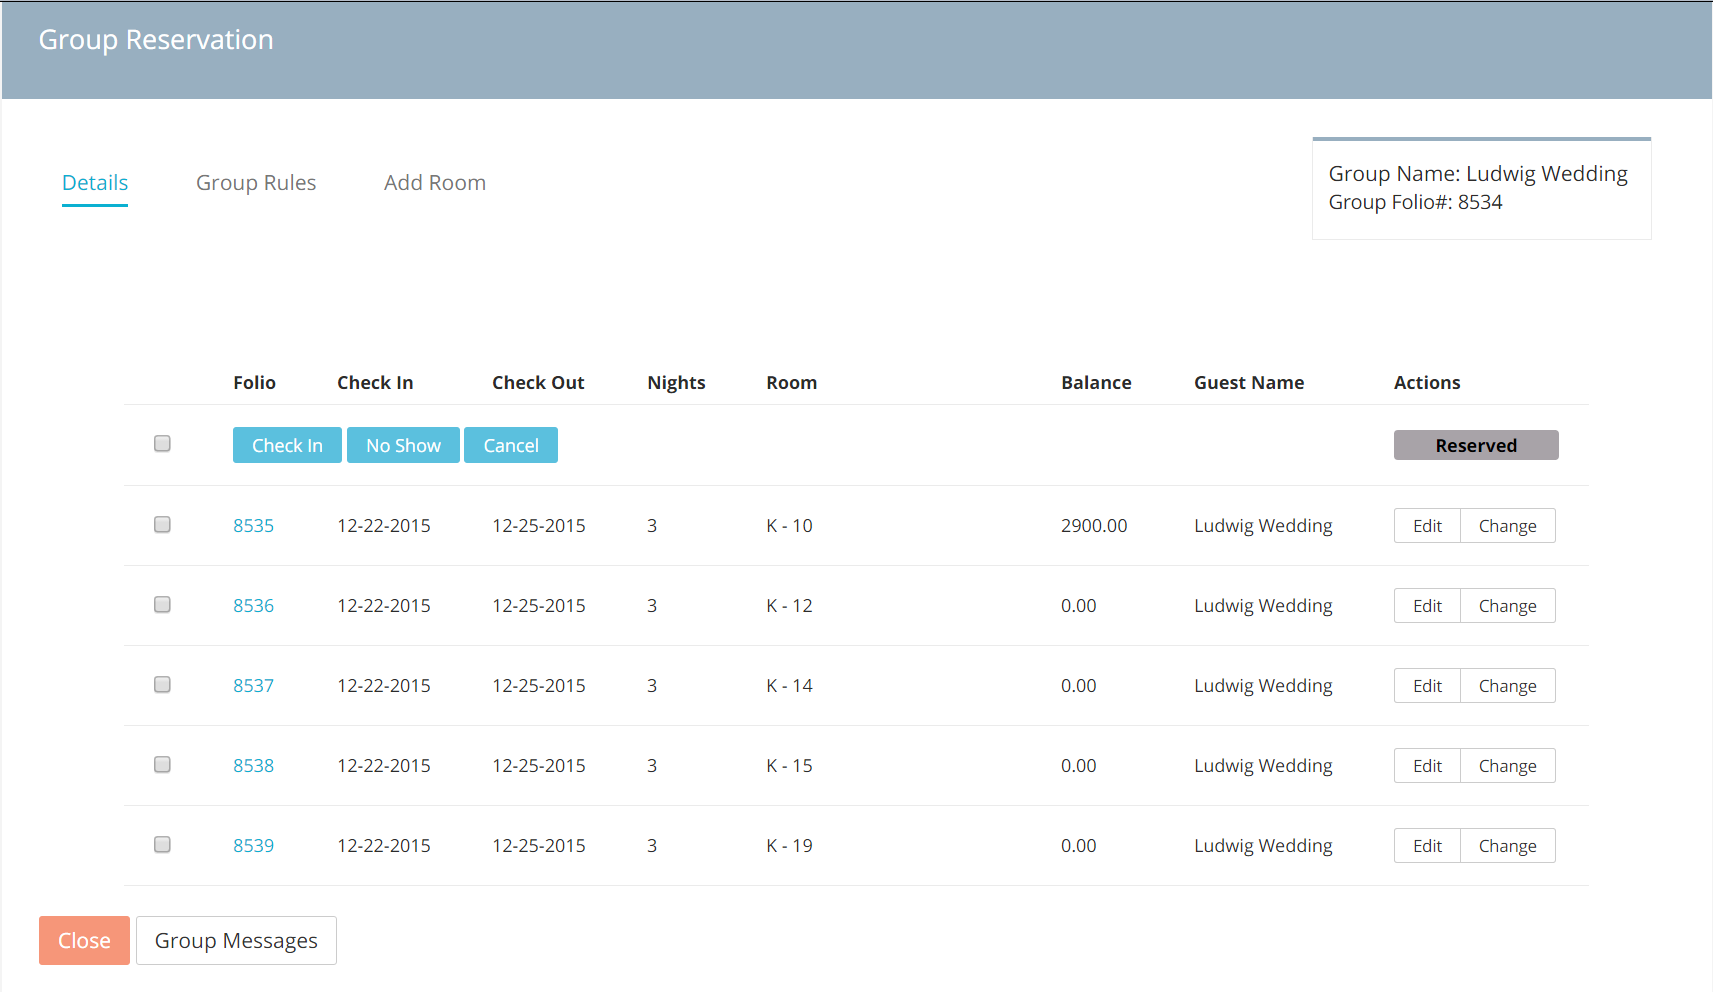Open the Add Room tab

coord(435,183)
